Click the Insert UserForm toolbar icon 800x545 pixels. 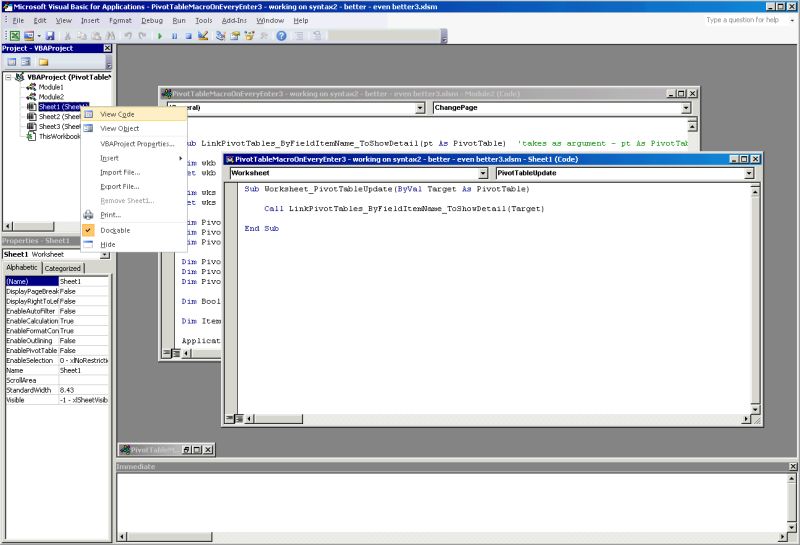point(29,36)
